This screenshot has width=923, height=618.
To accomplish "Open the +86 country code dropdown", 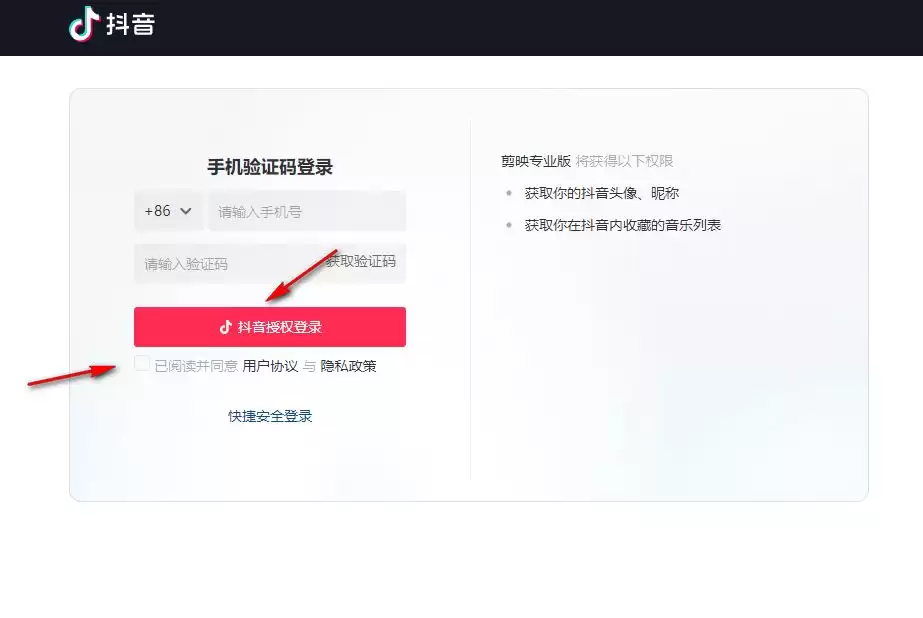I will click(x=168, y=211).
